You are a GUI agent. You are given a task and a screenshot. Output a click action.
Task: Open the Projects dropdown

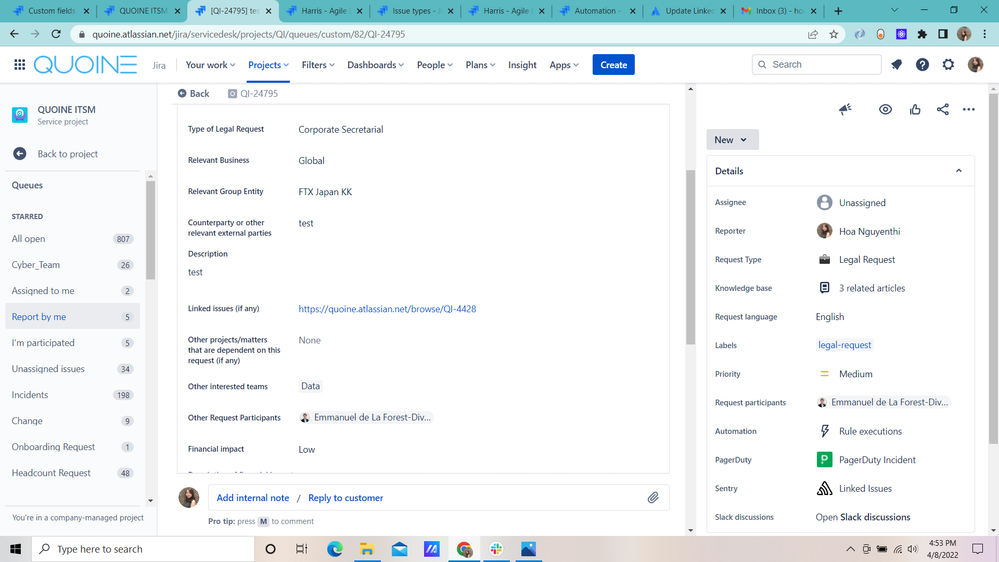(268, 64)
